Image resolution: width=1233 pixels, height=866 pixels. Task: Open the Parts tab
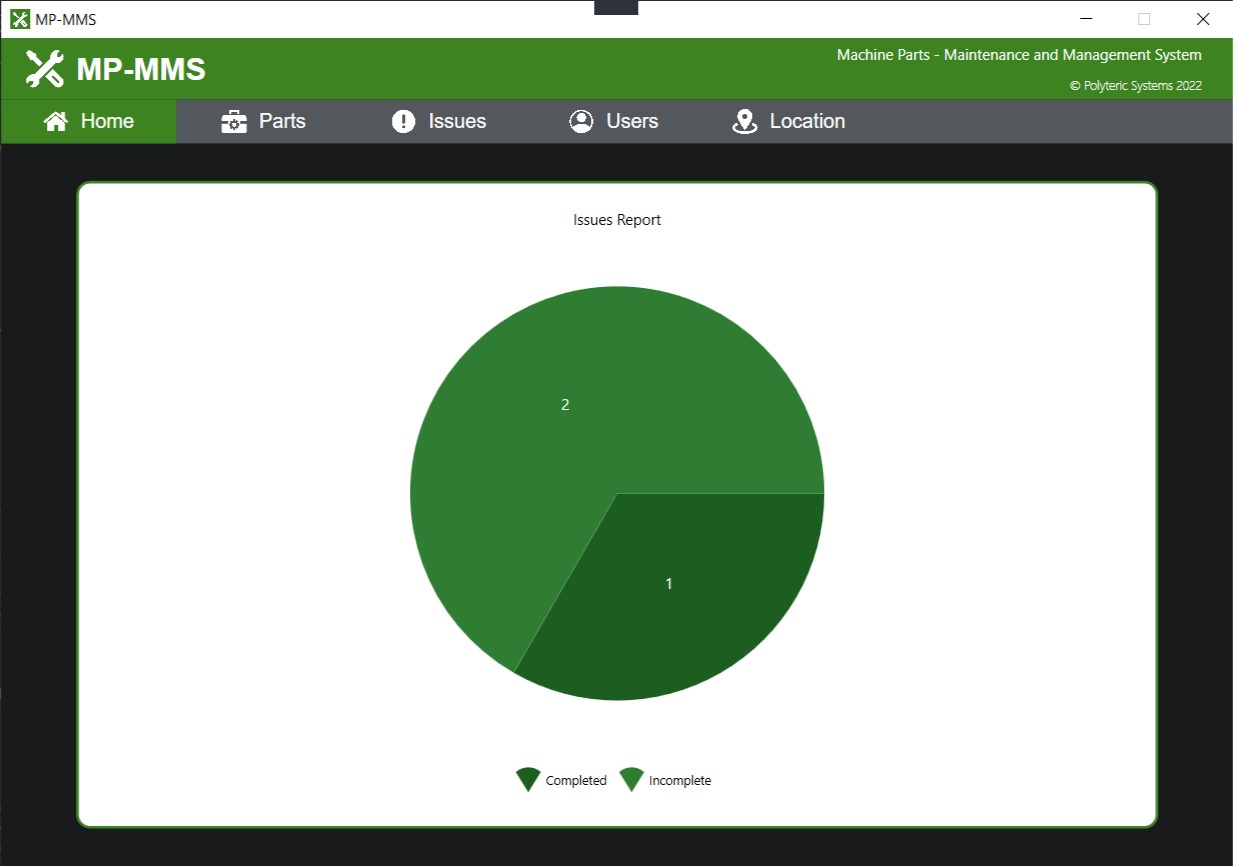(283, 121)
